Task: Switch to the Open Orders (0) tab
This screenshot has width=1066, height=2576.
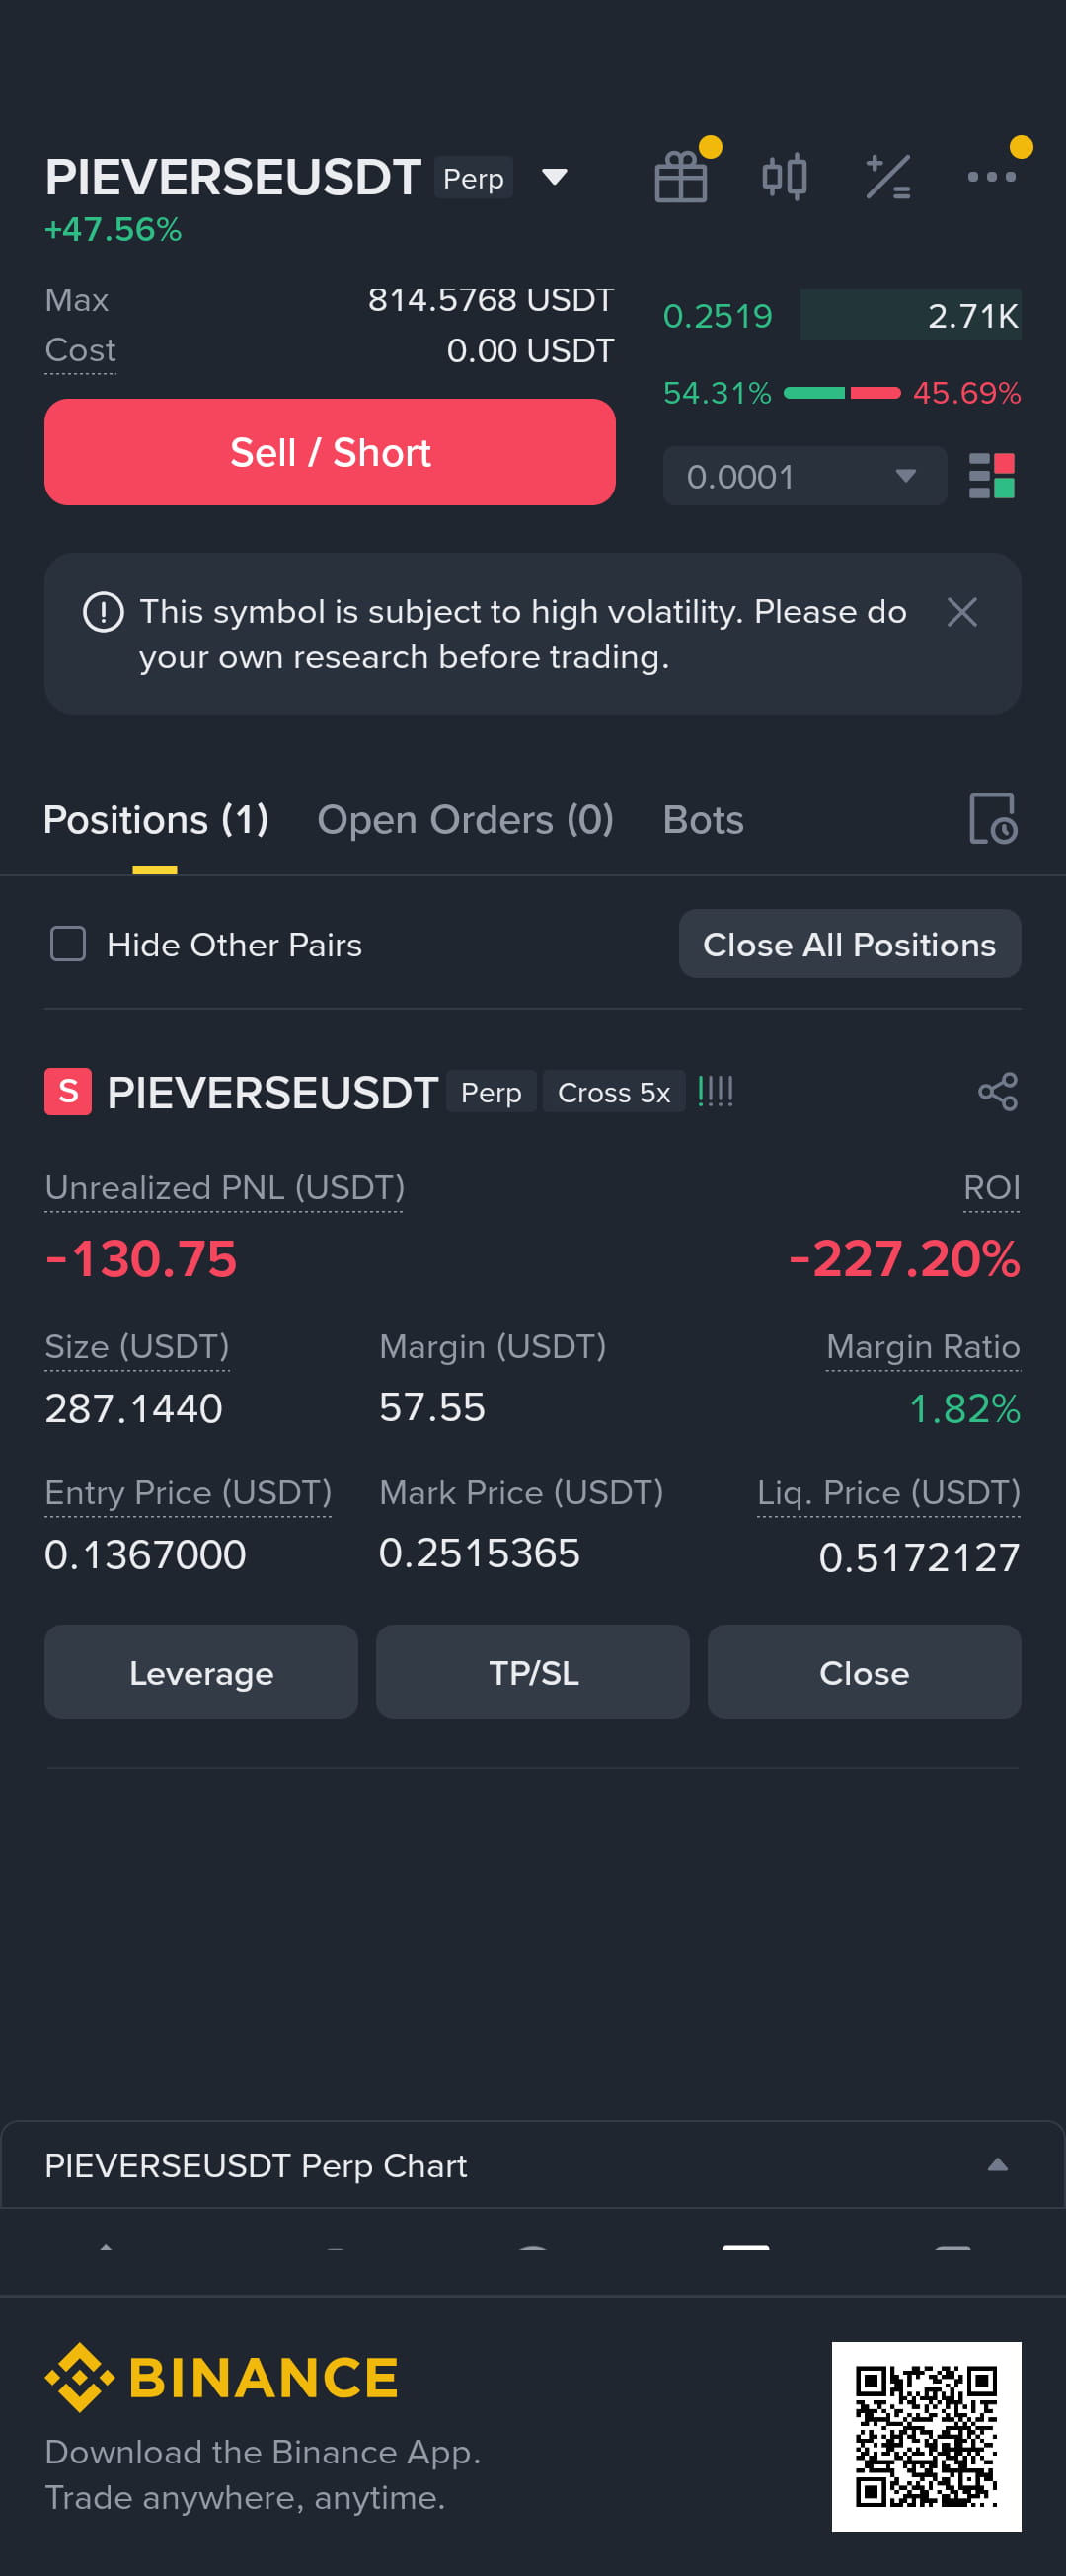Action: click(x=465, y=820)
